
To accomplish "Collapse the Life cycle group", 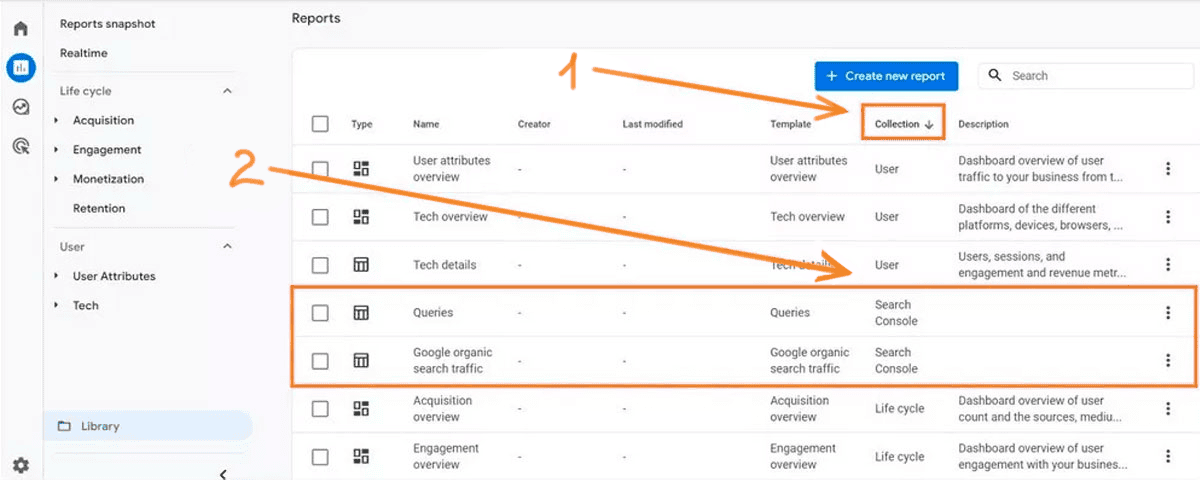I will [227, 91].
